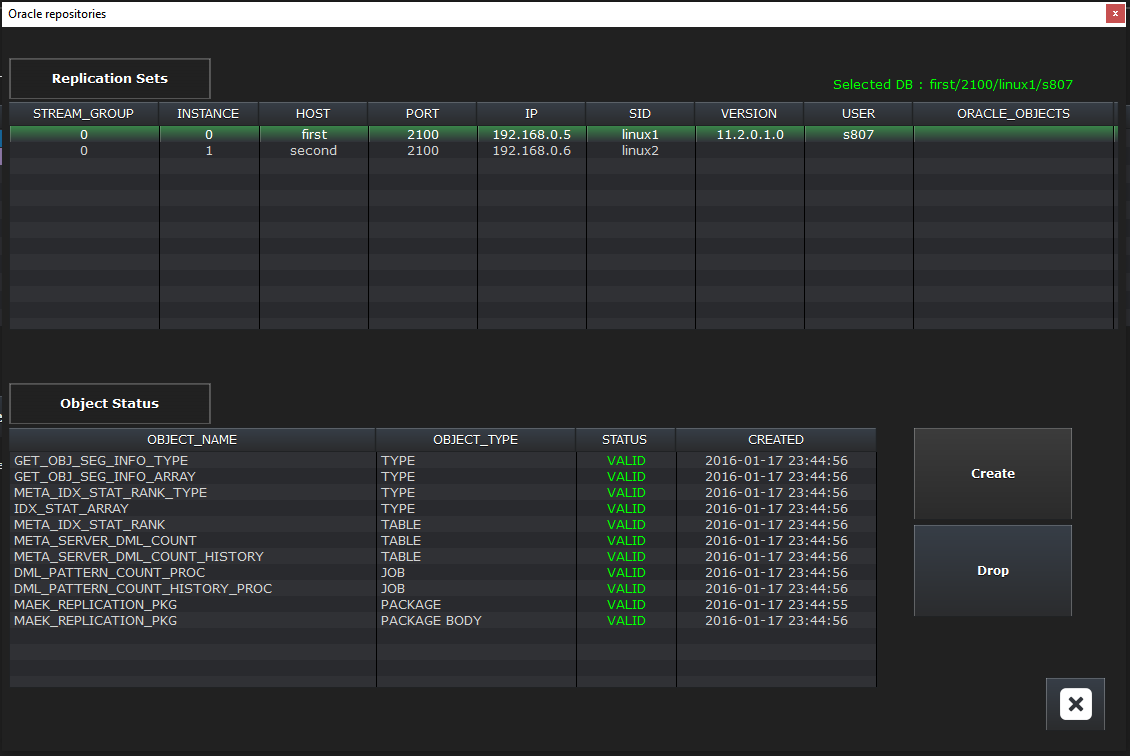Select the row with host 'first'

pyautogui.click(x=562, y=135)
